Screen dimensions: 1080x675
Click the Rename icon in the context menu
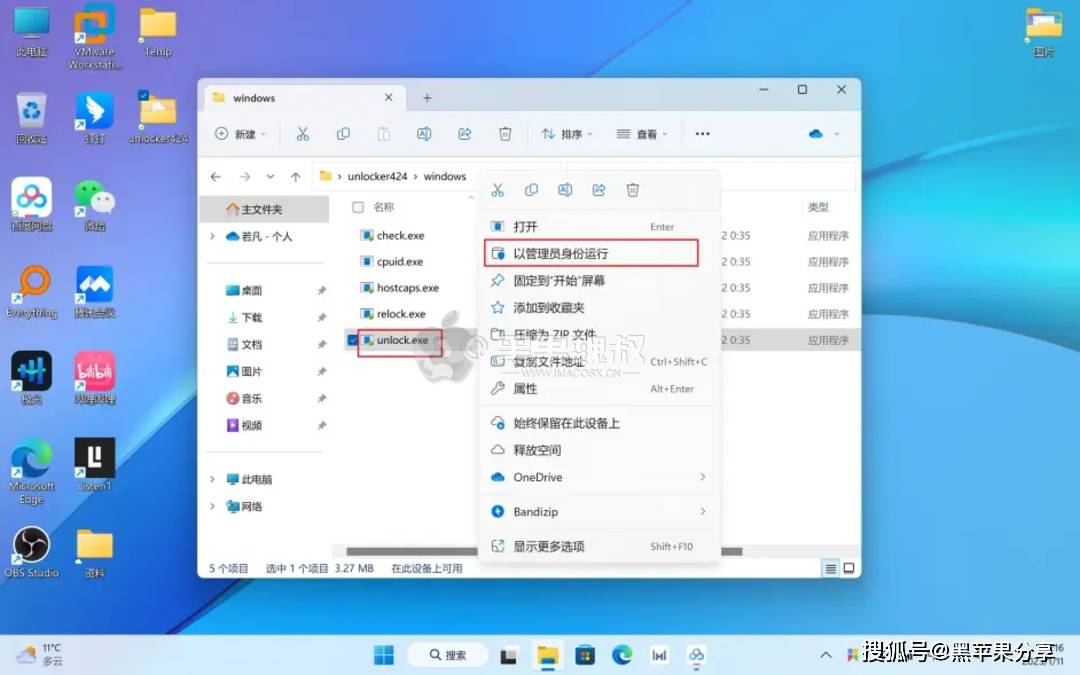coord(565,190)
